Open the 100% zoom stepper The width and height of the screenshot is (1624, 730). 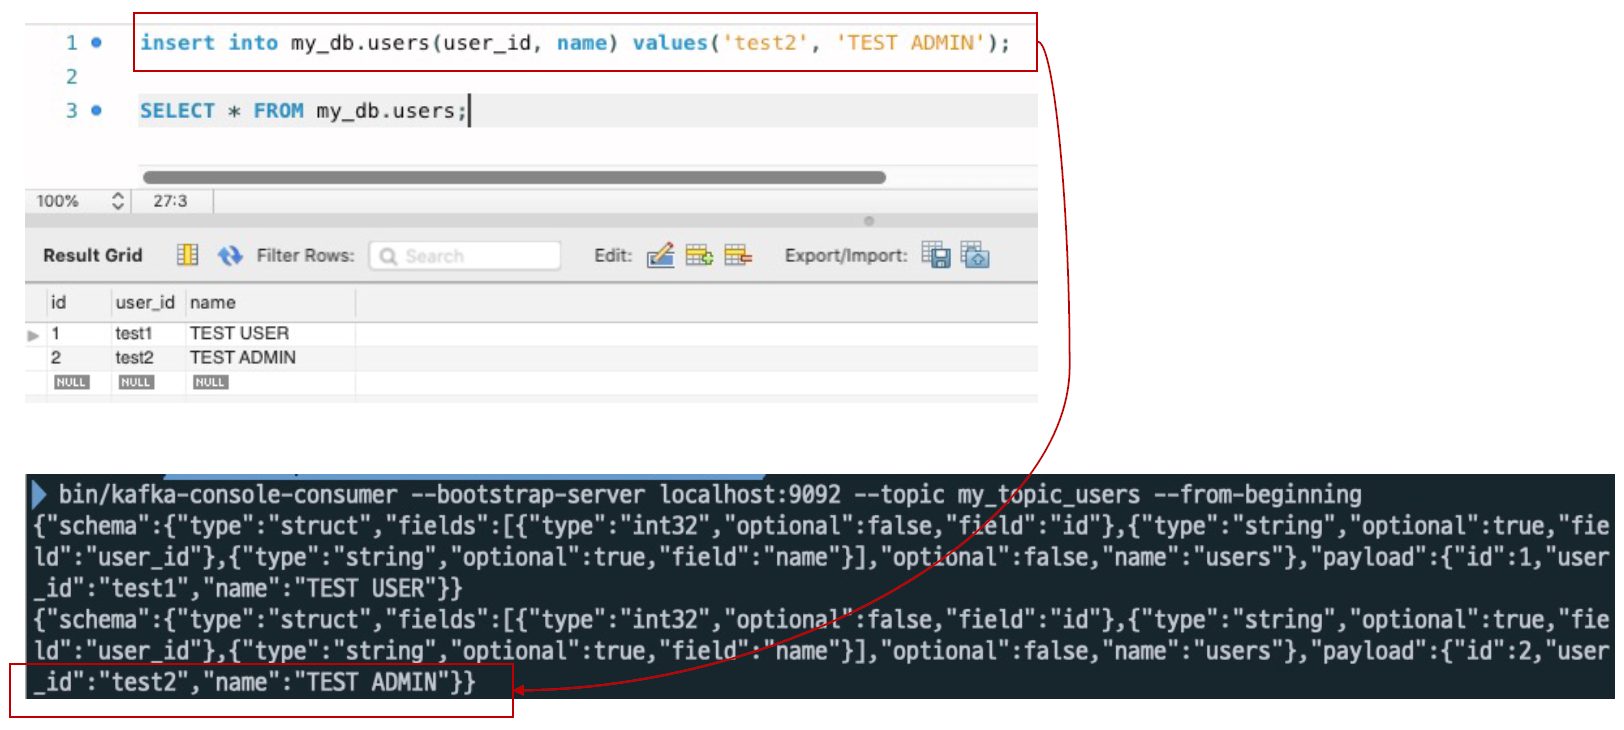coord(118,201)
